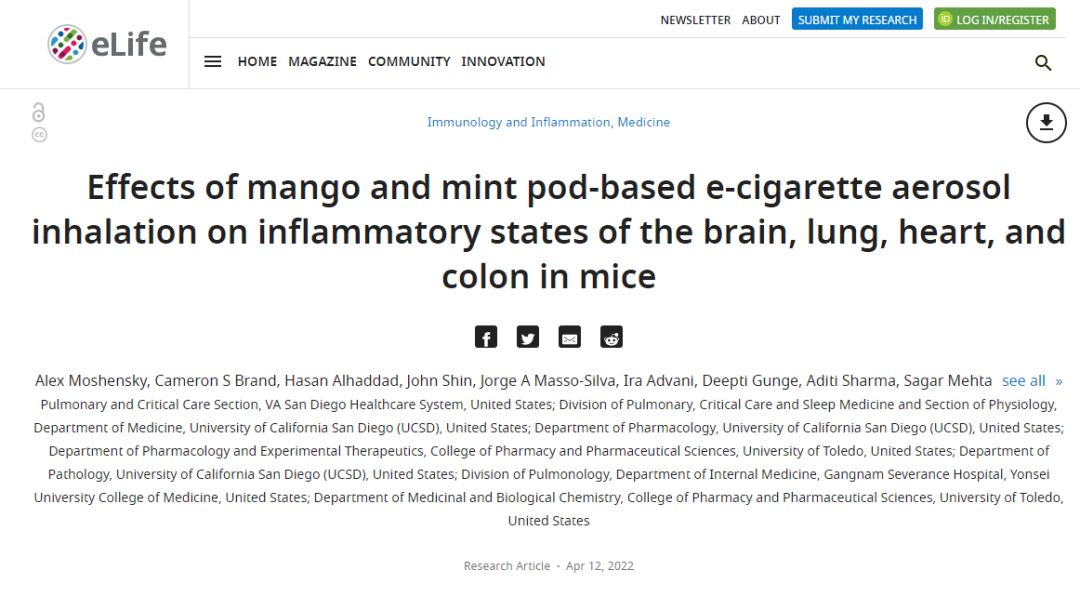
Task: Open the eLife logo homepage
Action: click(107, 45)
